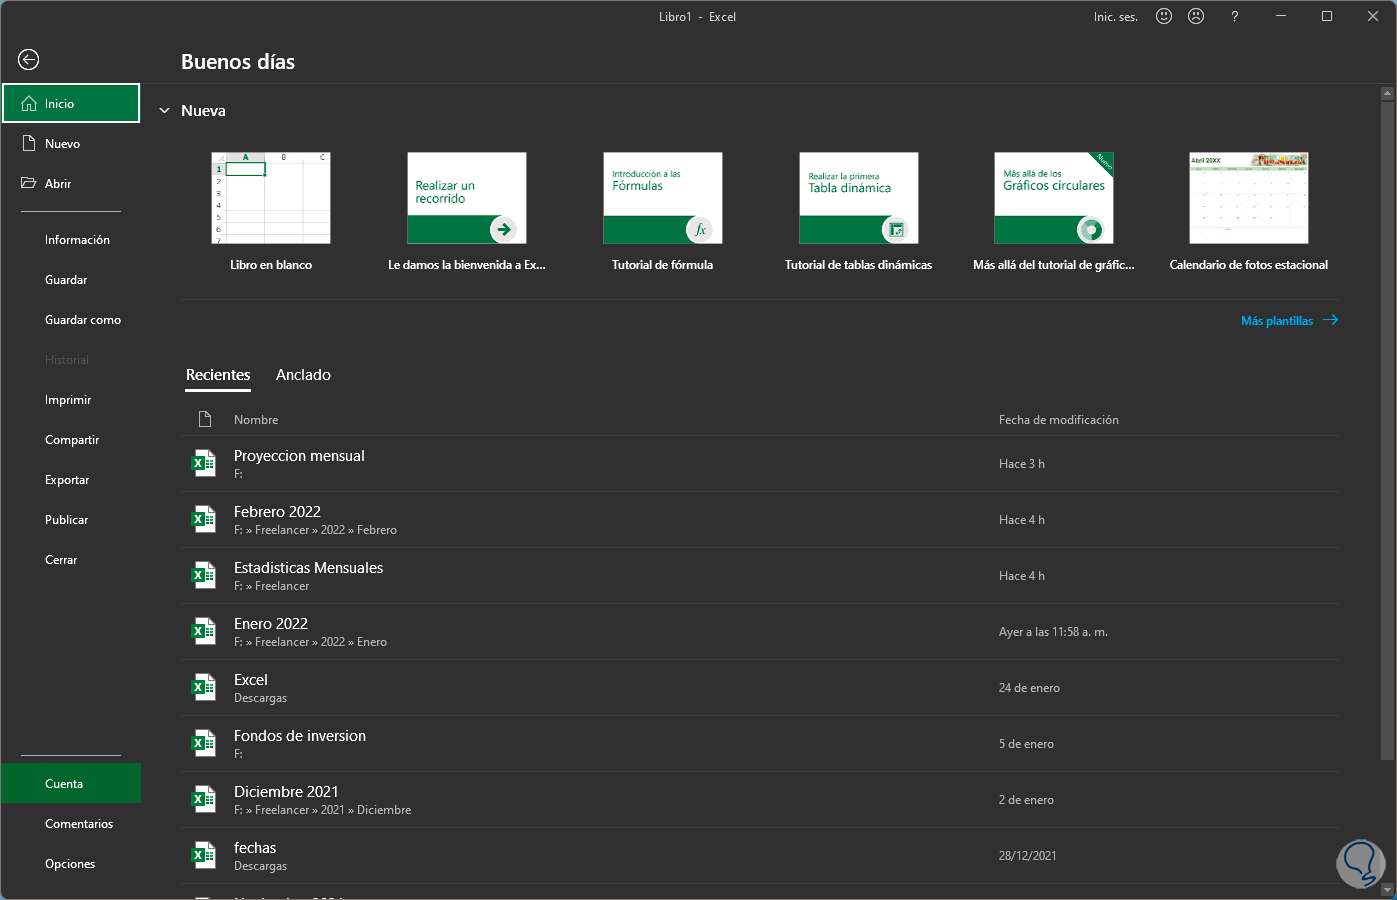Image resolution: width=1397 pixels, height=900 pixels.
Task: Choose Cerrar in the sidebar
Action: pyautogui.click(x=71, y=560)
